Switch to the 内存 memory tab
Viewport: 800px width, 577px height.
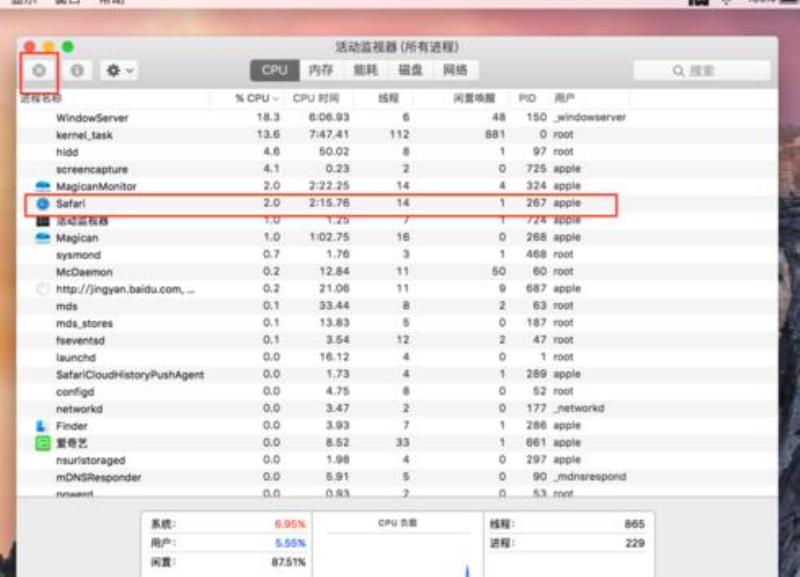(321, 70)
